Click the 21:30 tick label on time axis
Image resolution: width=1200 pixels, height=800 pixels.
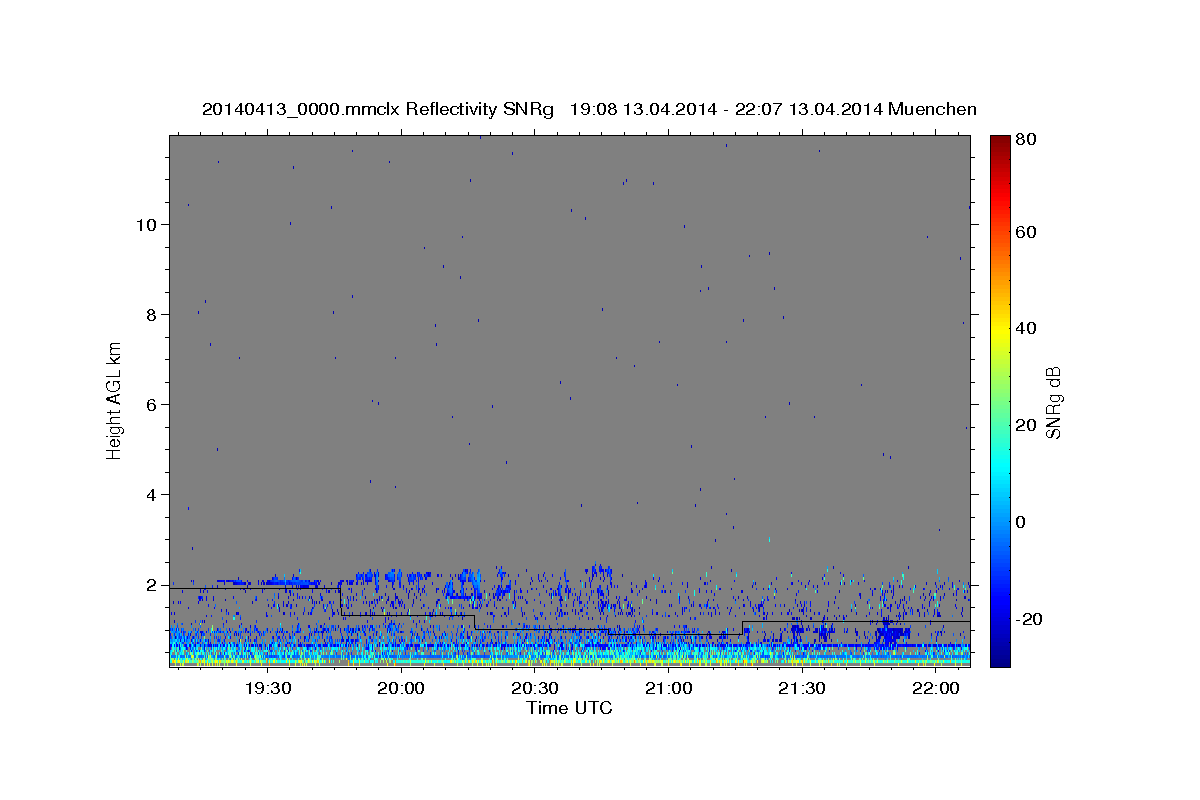pyautogui.click(x=802, y=688)
